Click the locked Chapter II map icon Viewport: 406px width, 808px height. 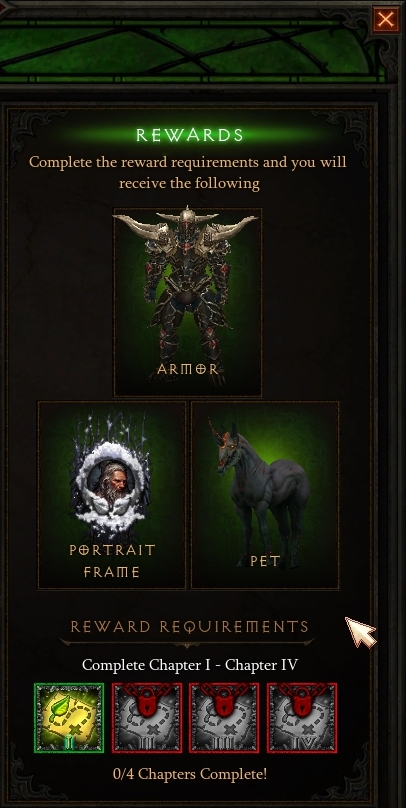click(147, 717)
